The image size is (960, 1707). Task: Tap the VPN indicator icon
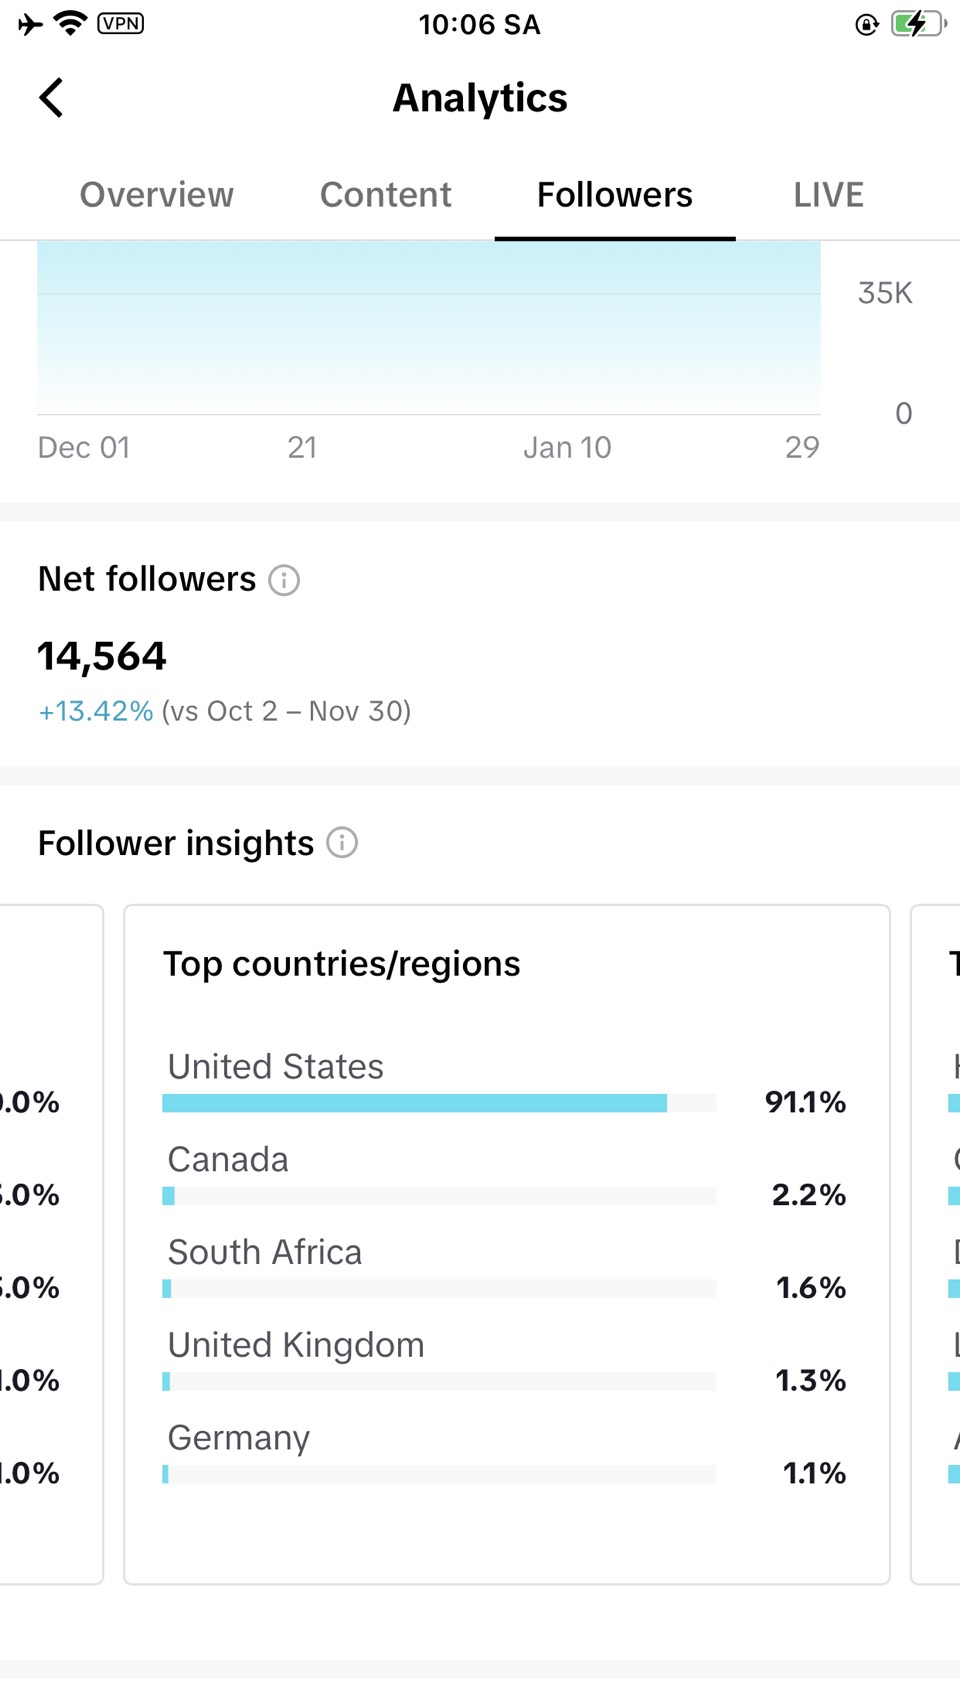(x=121, y=23)
